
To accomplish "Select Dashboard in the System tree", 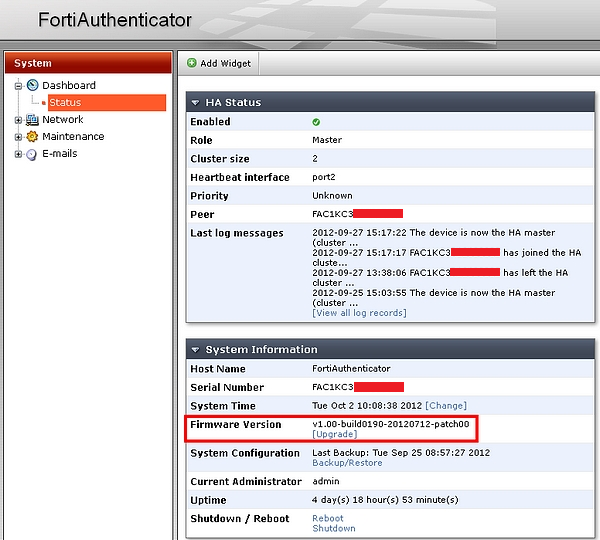I will (69, 85).
